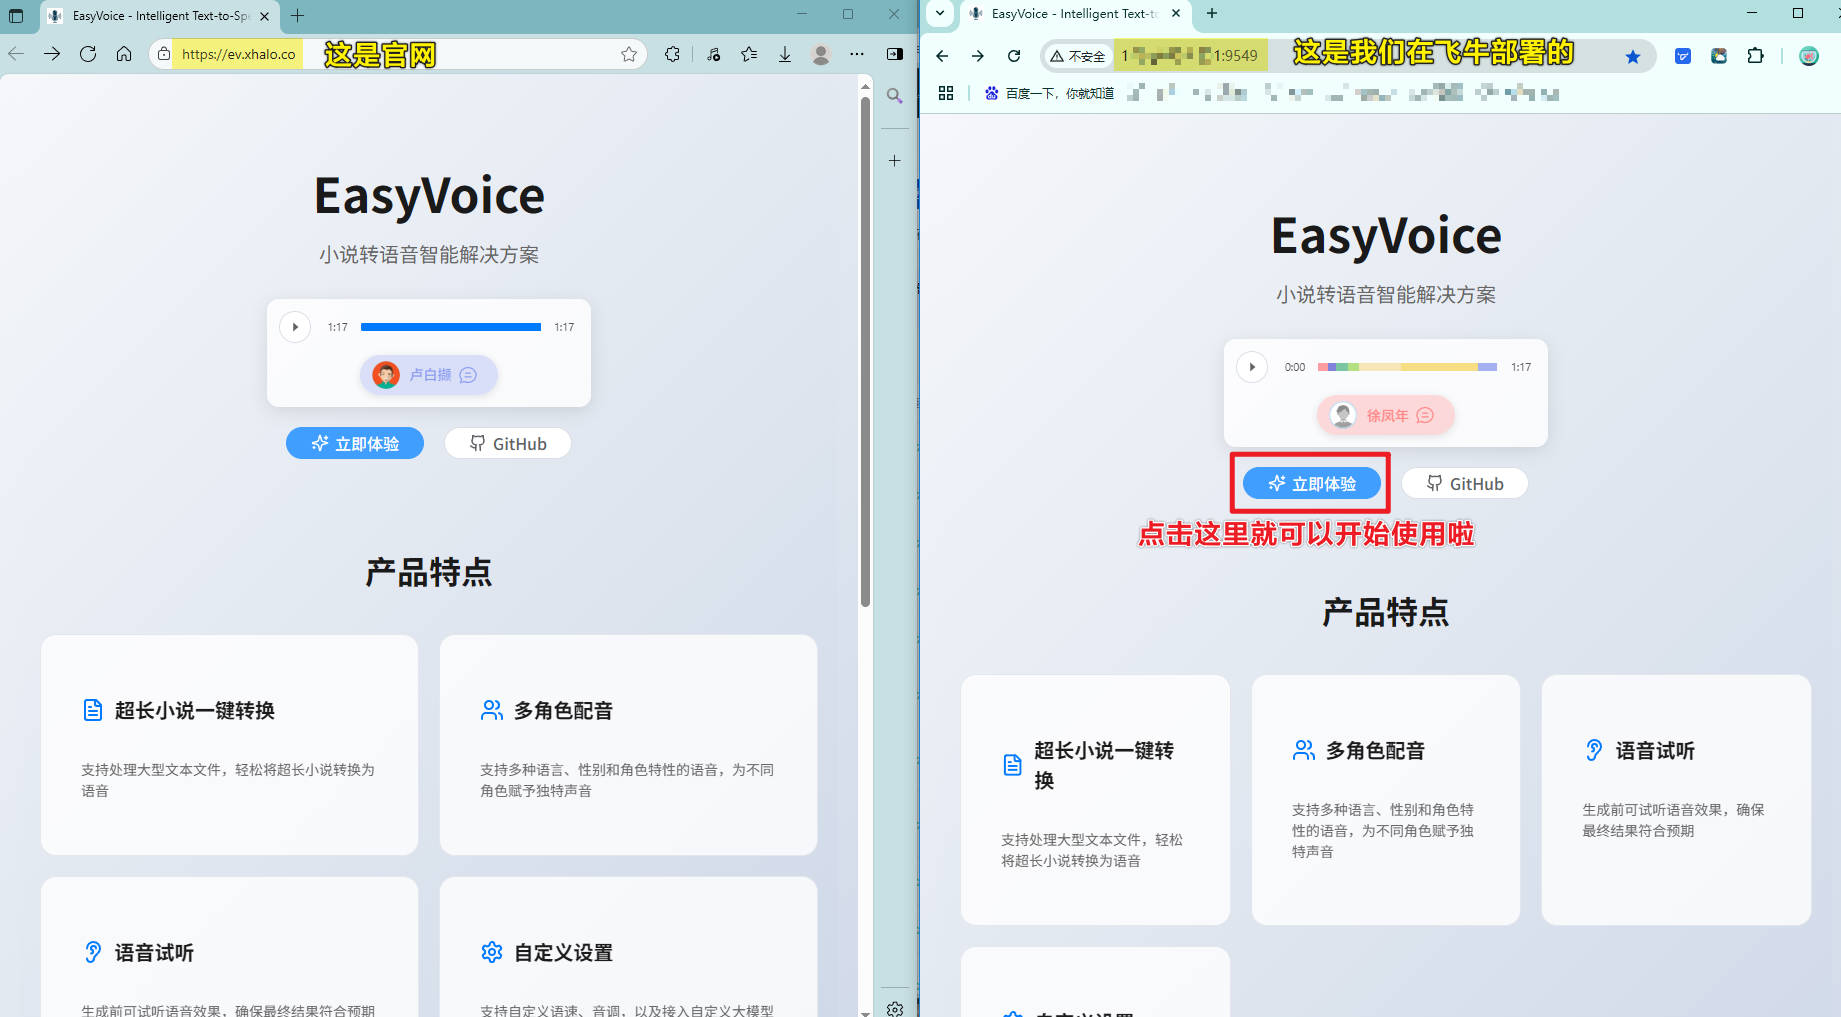This screenshot has width=1841, height=1017.
Task: Click 不安全 security warning chip
Action: pos(1078,56)
